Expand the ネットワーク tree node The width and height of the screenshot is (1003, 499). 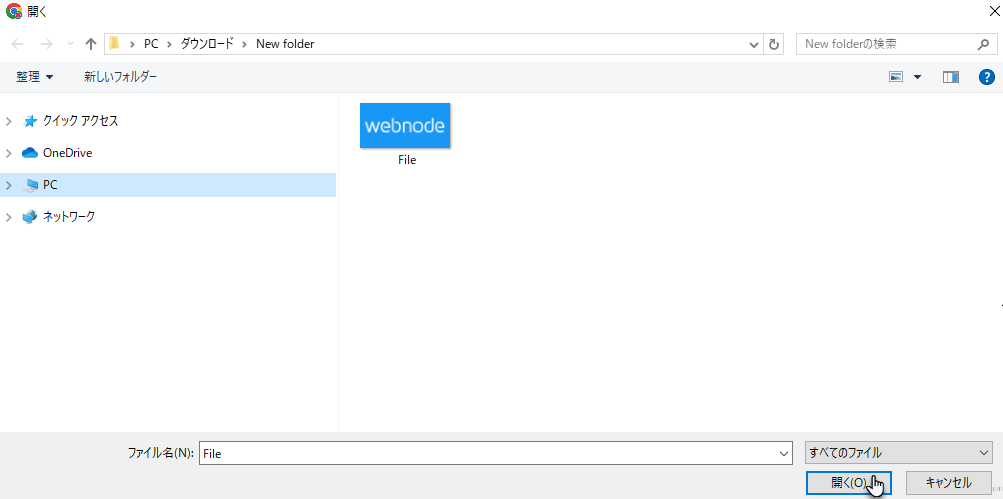8,217
